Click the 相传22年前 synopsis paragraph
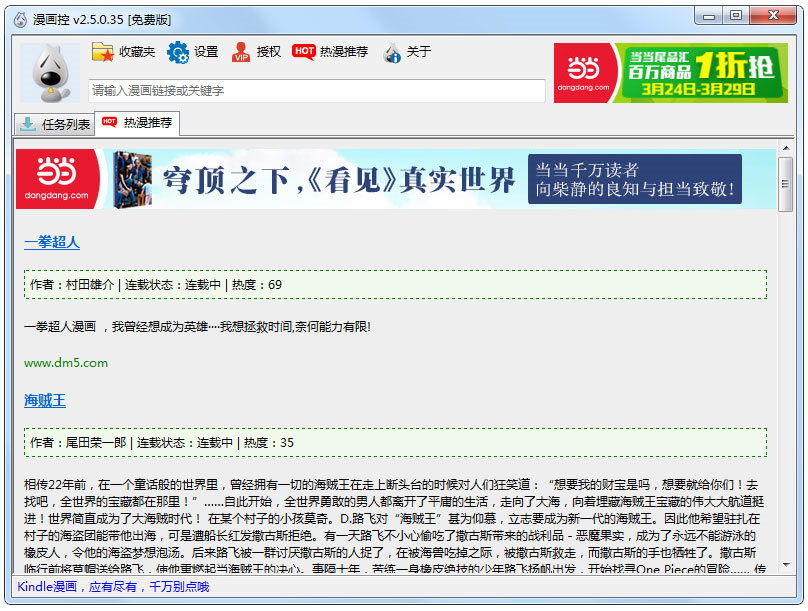 (x=395, y=527)
